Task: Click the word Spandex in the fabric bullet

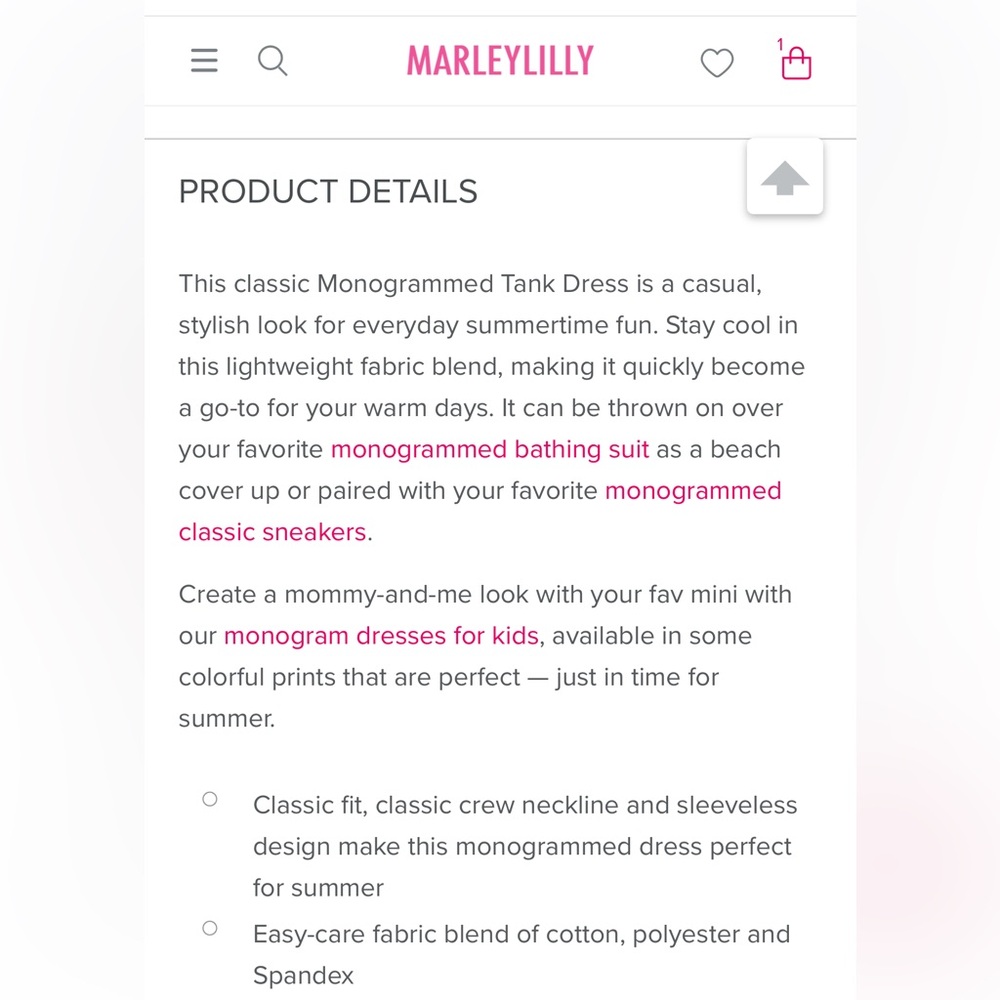Action: click(303, 976)
